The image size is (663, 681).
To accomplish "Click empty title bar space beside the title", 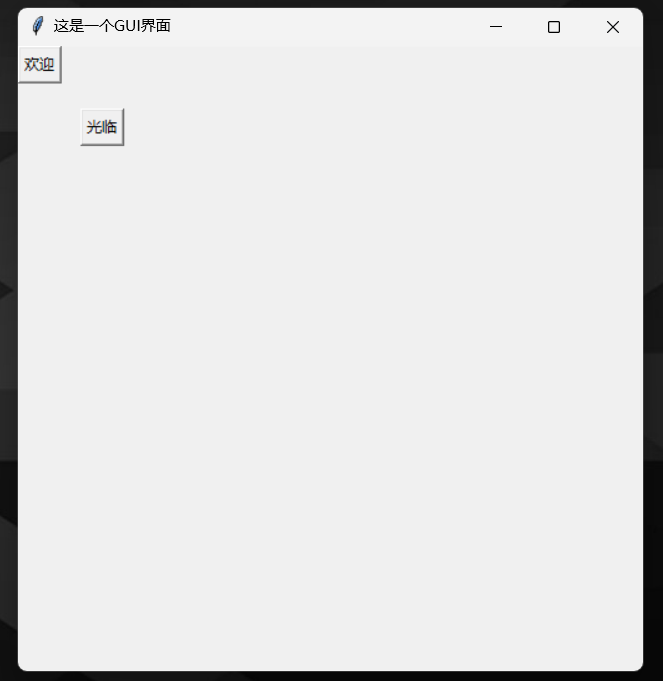I will [x=317, y=27].
